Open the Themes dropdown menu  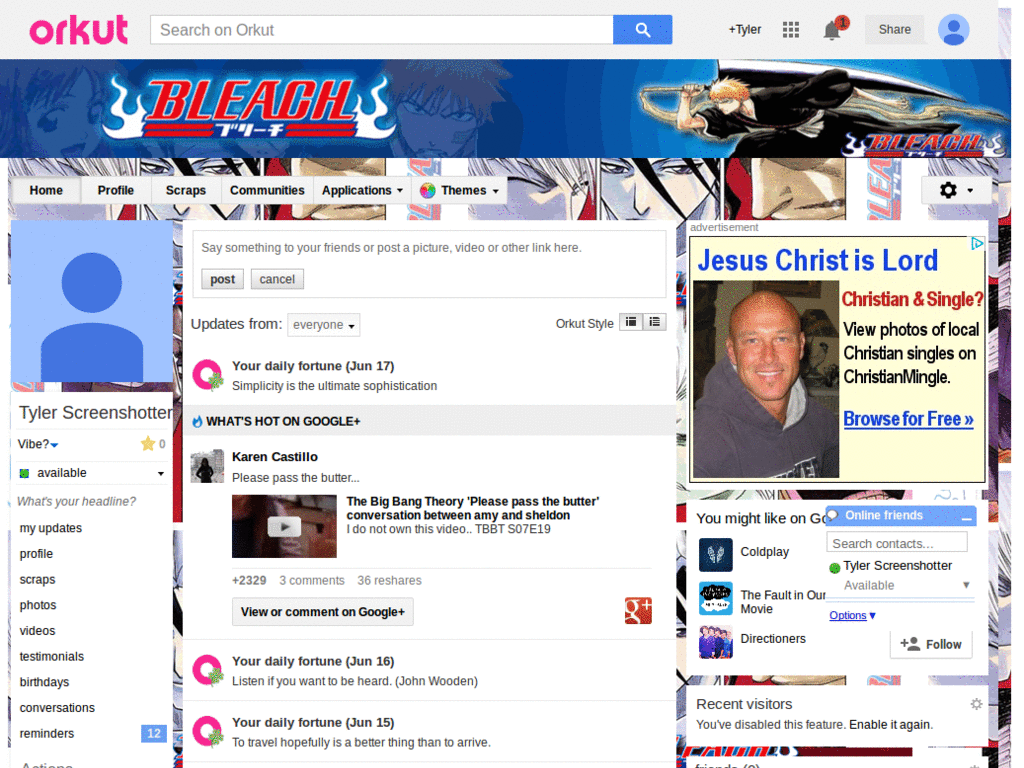coord(459,190)
